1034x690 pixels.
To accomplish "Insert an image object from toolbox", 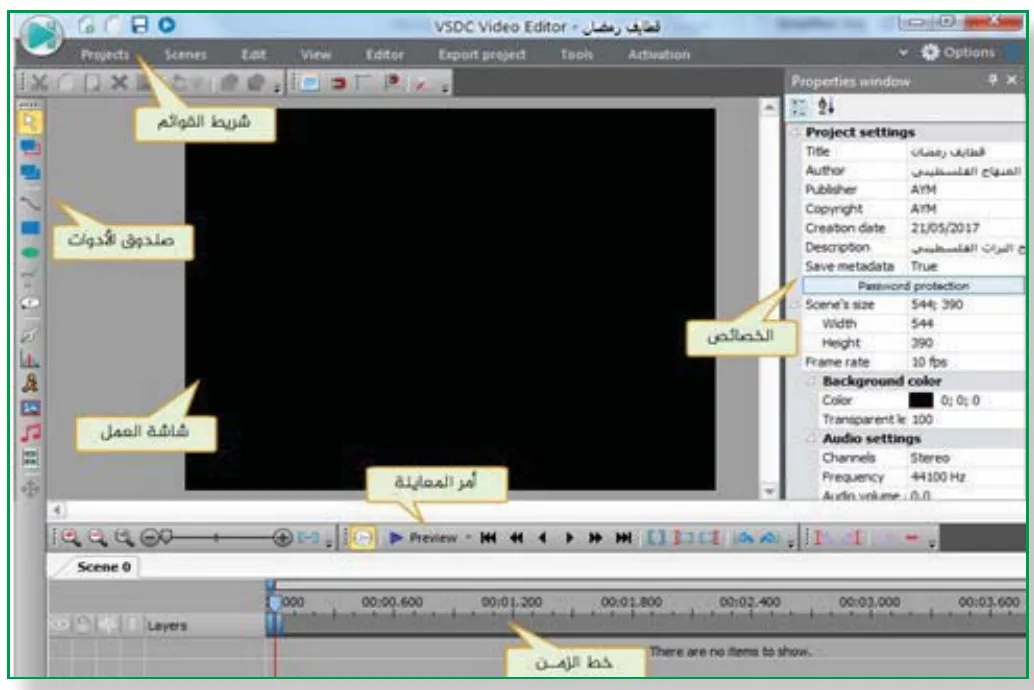I will point(30,408).
